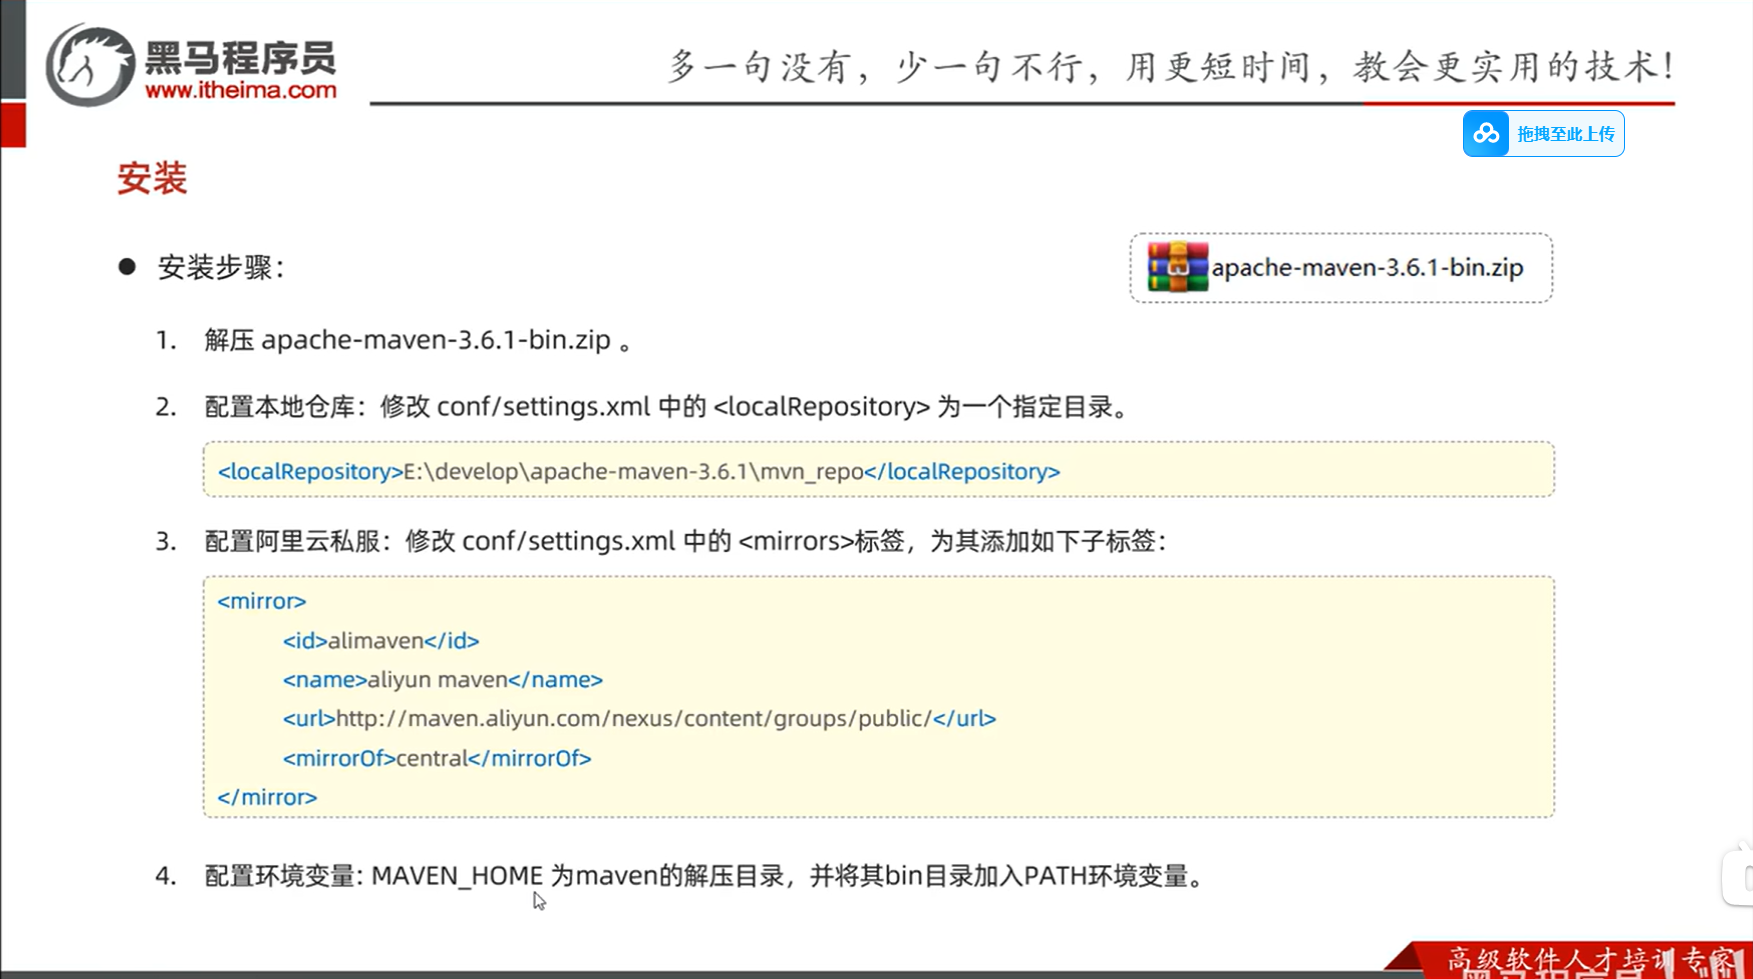Screen dimensions: 1753x979
Task: Click step 3 配置阿里云私服 text
Action: coord(685,541)
